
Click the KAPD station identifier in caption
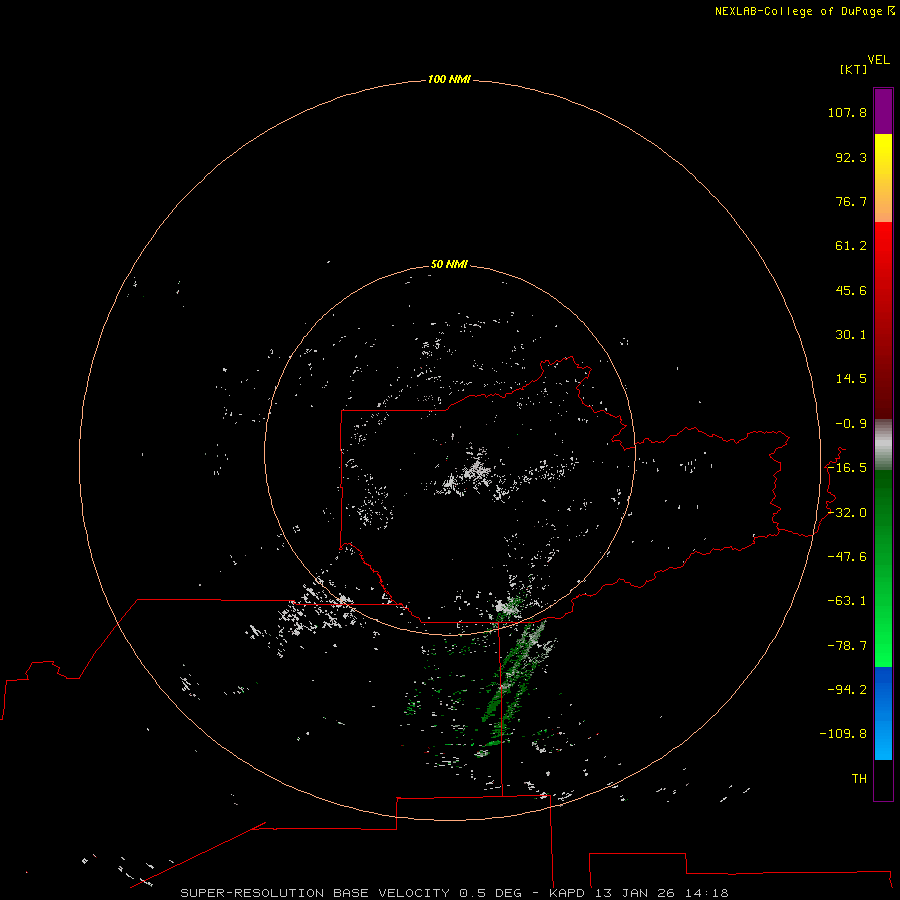click(x=567, y=893)
